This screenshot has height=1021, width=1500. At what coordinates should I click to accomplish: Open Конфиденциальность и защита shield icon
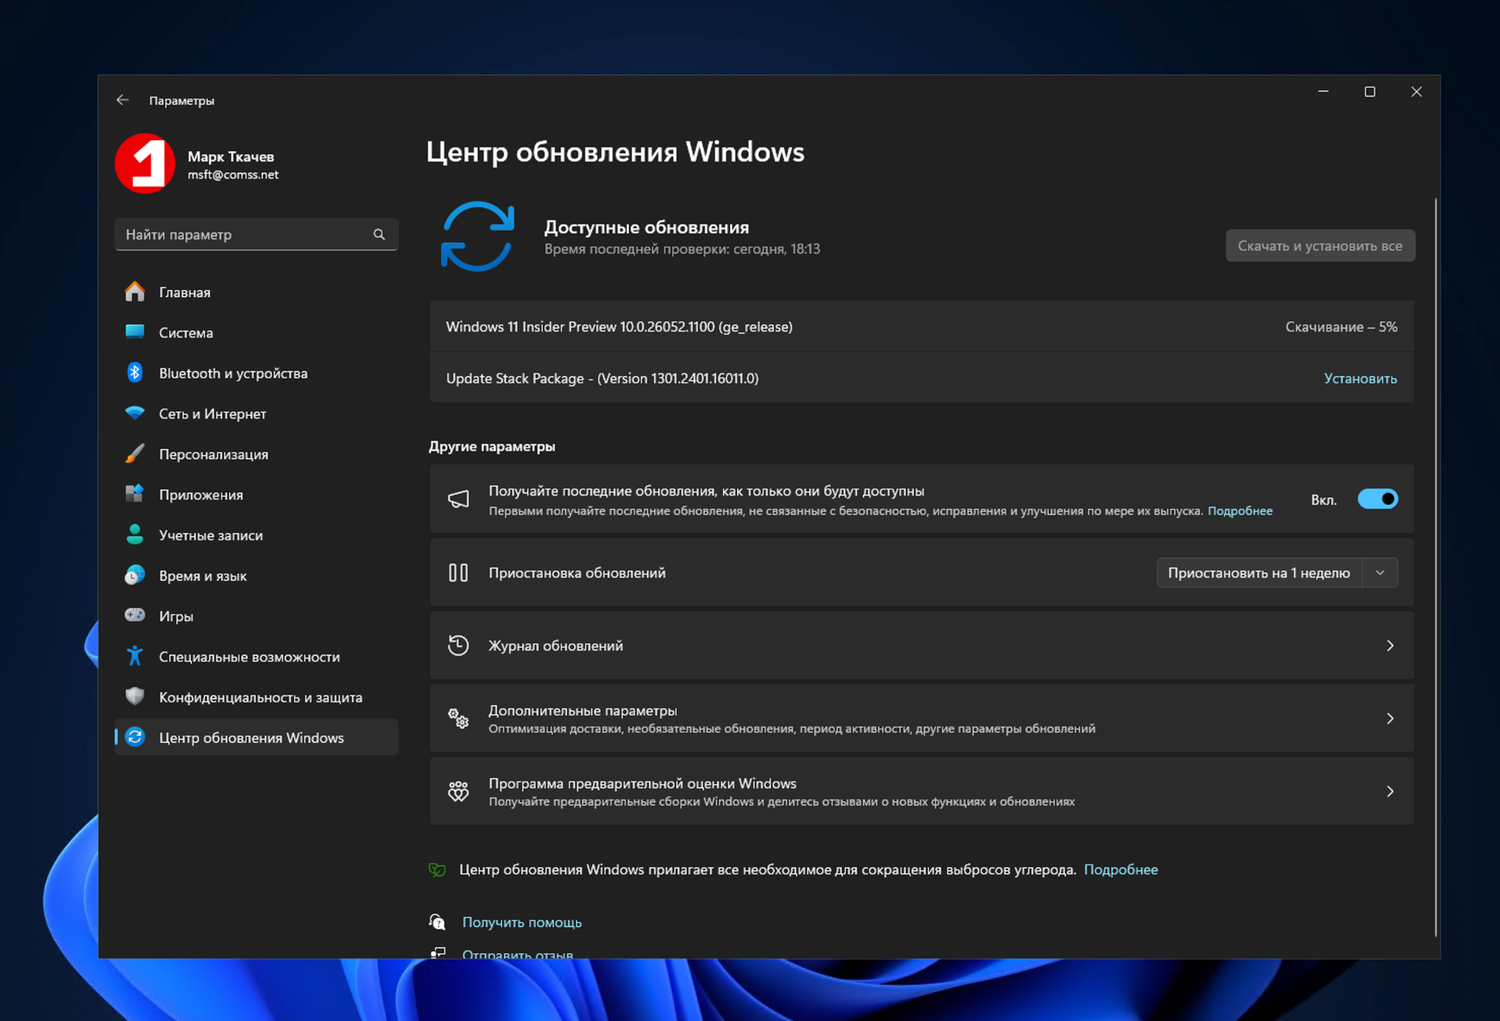(135, 697)
